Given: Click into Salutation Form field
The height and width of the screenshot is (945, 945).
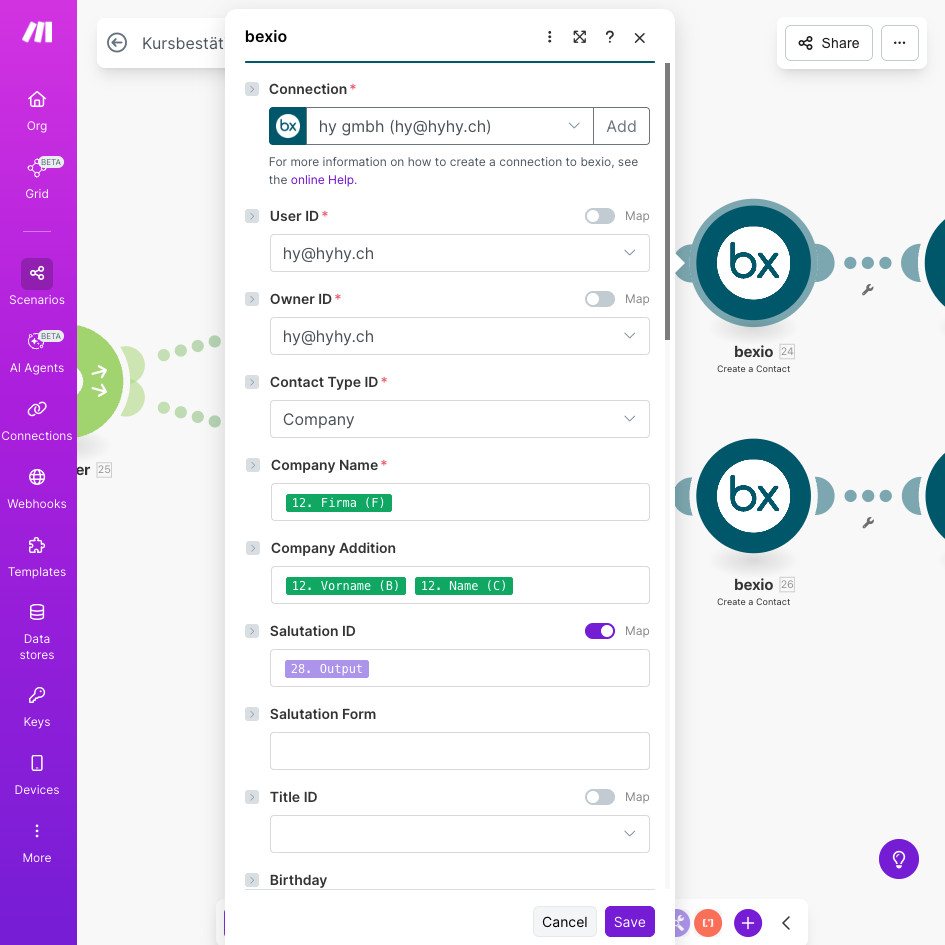Looking at the screenshot, I should coord(459,751).
